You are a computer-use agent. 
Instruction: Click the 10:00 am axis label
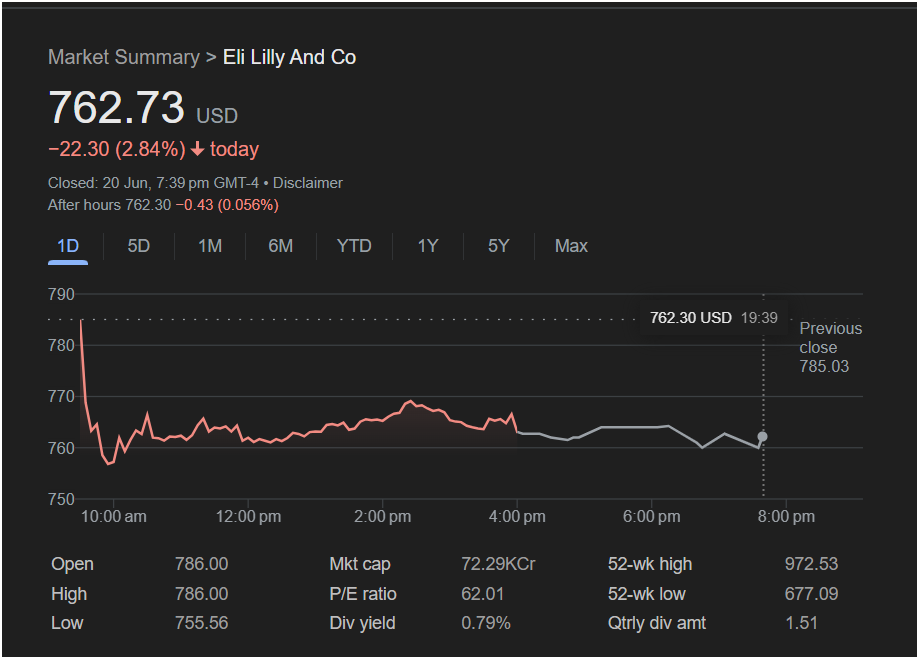coord(114,517)
